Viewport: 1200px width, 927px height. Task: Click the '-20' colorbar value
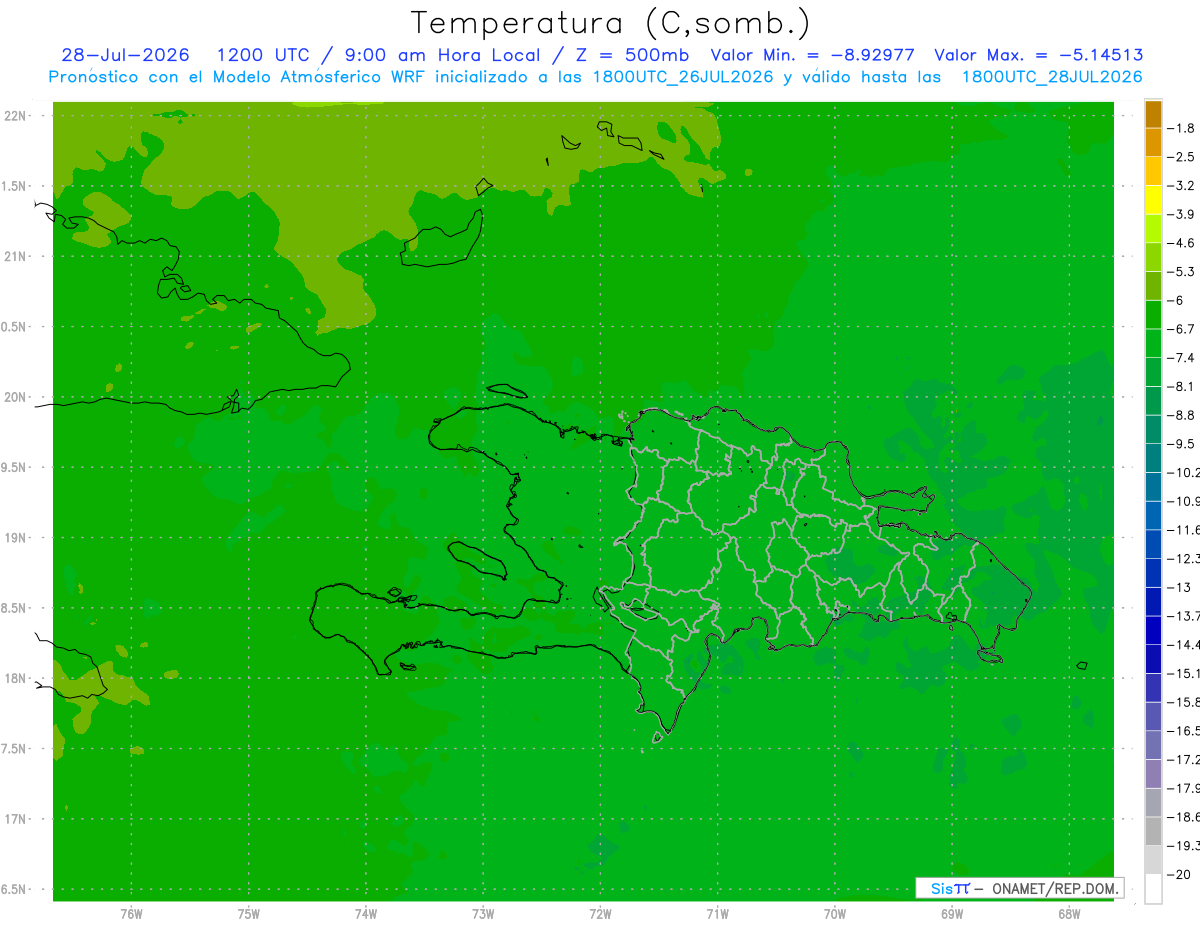click(1179, 875)
